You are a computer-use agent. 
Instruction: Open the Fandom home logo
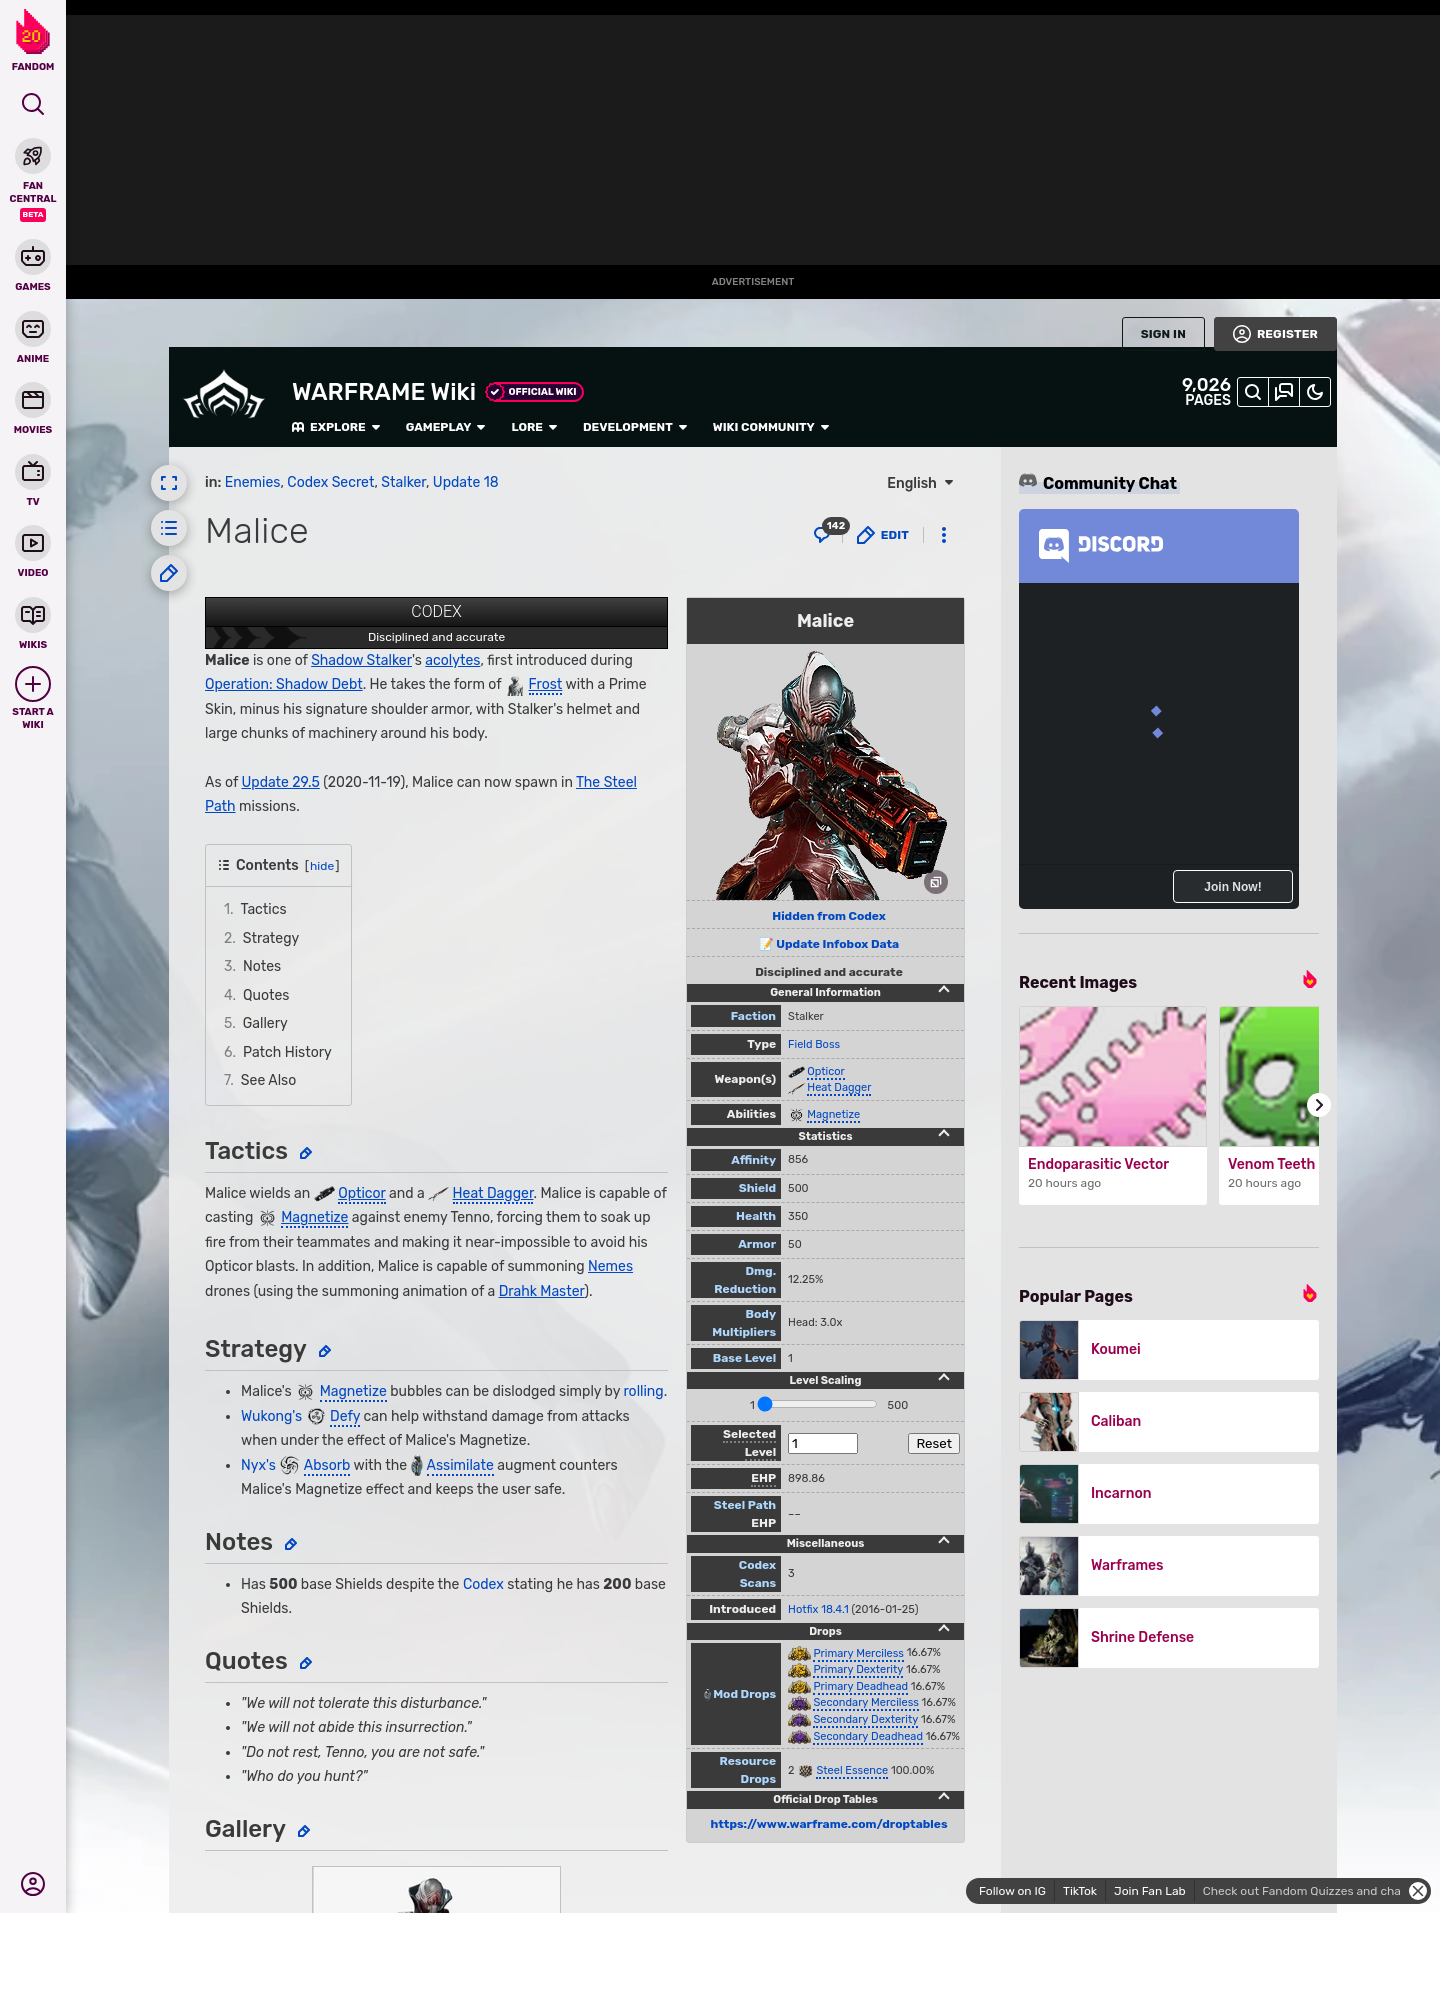[x=33, y=41]
